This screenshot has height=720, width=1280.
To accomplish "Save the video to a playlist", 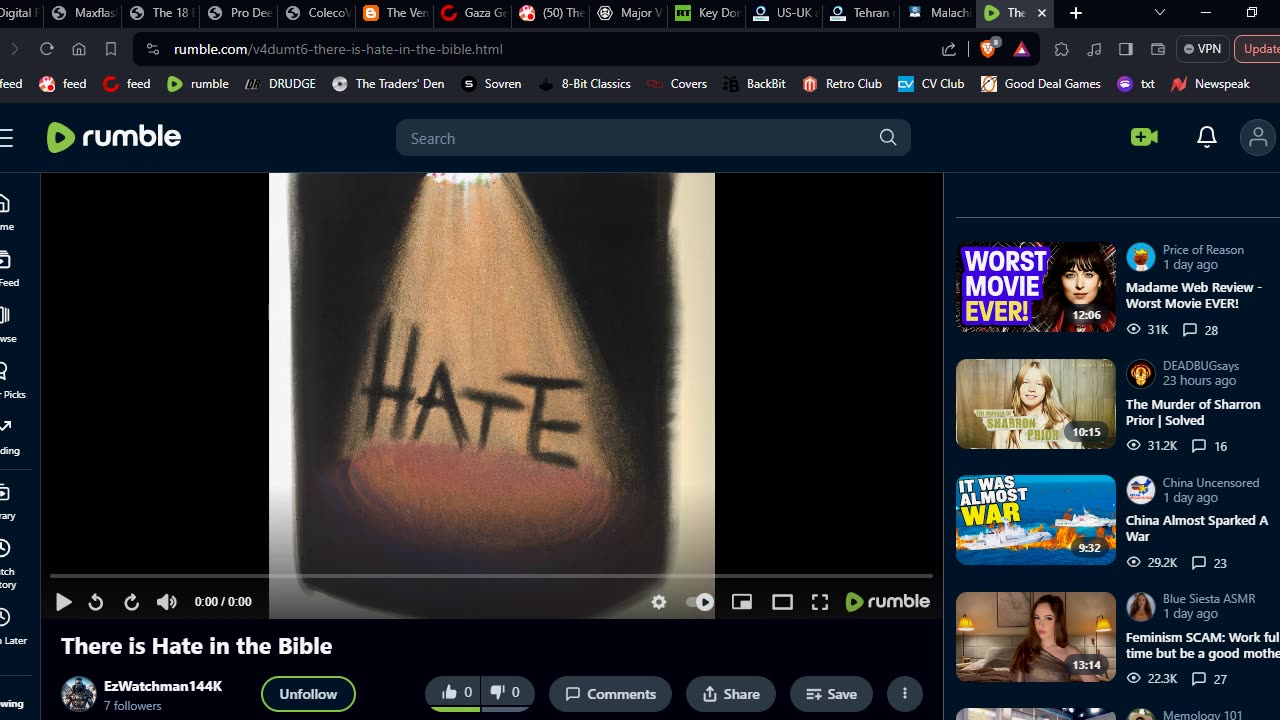I will click(831, 694).
